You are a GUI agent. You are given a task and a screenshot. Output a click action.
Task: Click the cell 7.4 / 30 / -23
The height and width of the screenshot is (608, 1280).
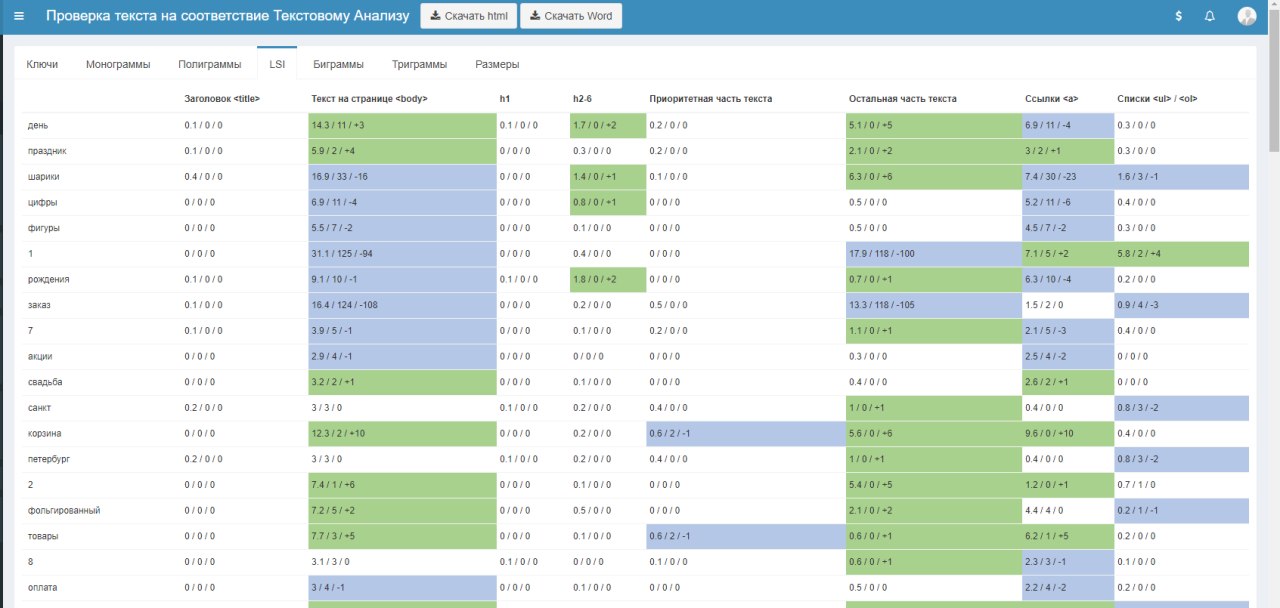(1069, 176)
